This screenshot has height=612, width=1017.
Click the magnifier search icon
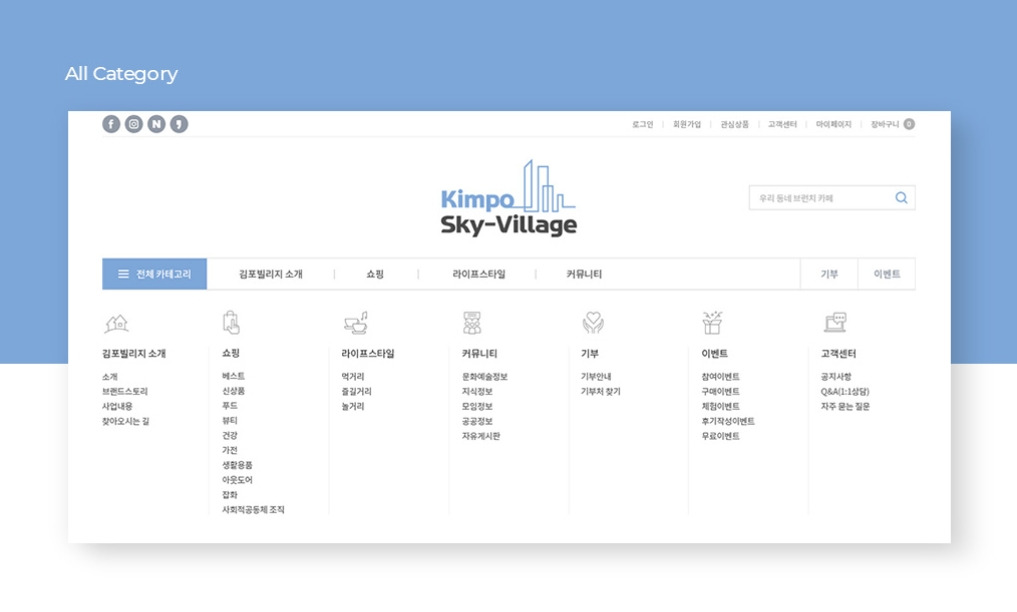(902, 198)
